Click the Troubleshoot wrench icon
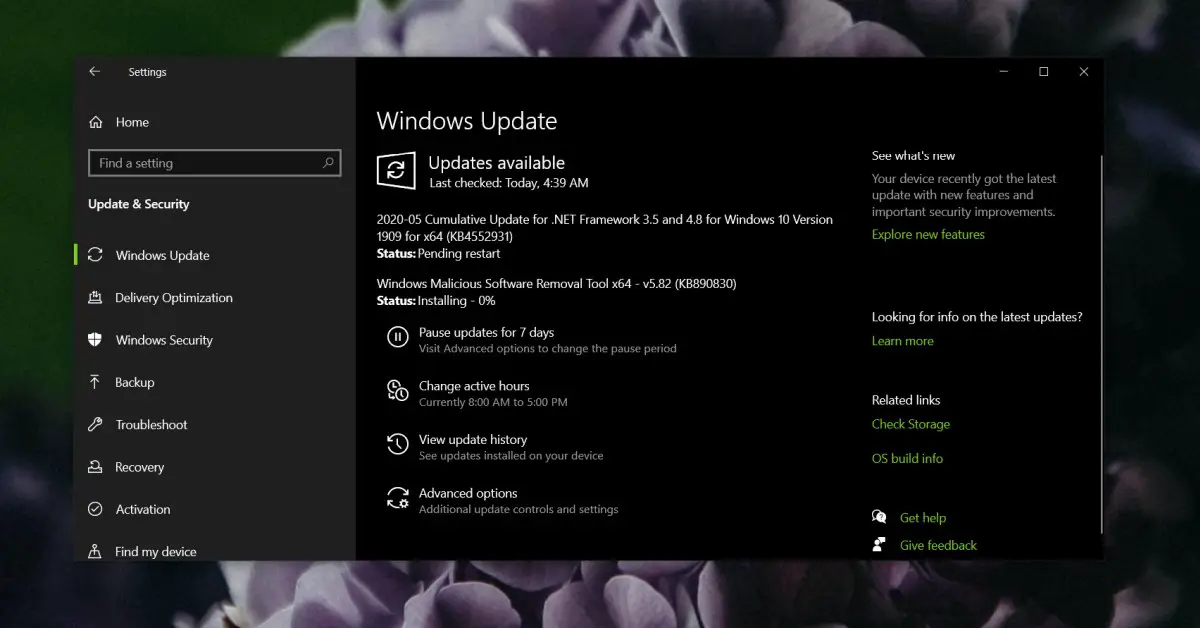The width and height of the screenshot is (1200, 628). (95, 425)
